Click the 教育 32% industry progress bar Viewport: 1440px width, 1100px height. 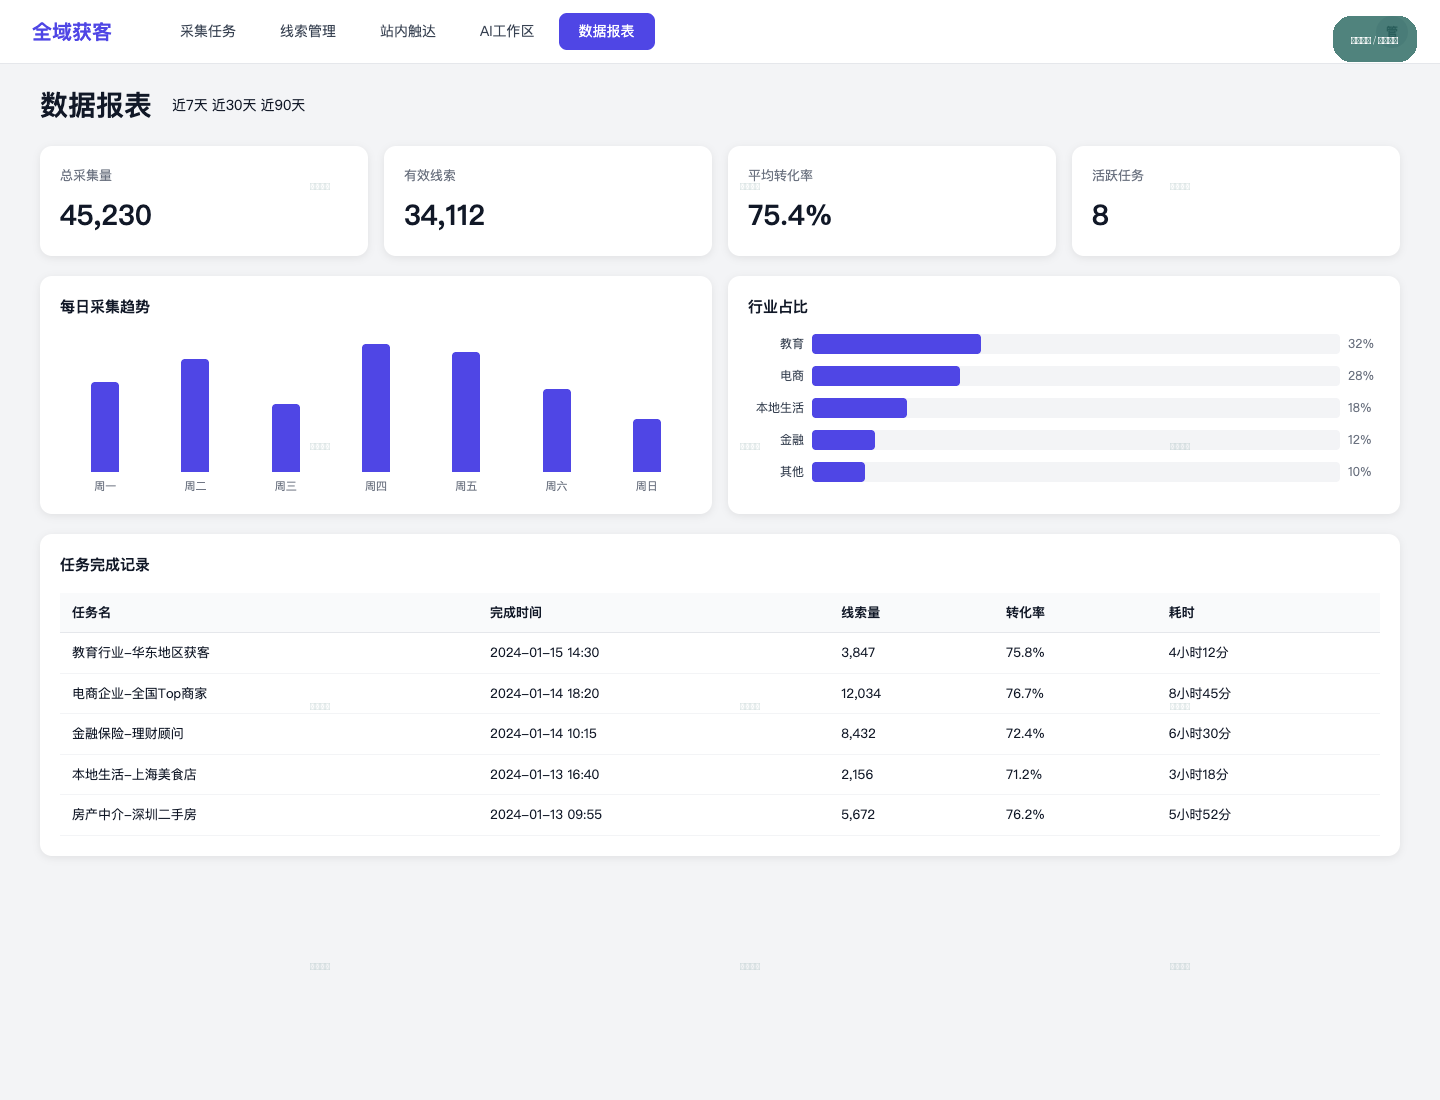(x=1075, y=344)
